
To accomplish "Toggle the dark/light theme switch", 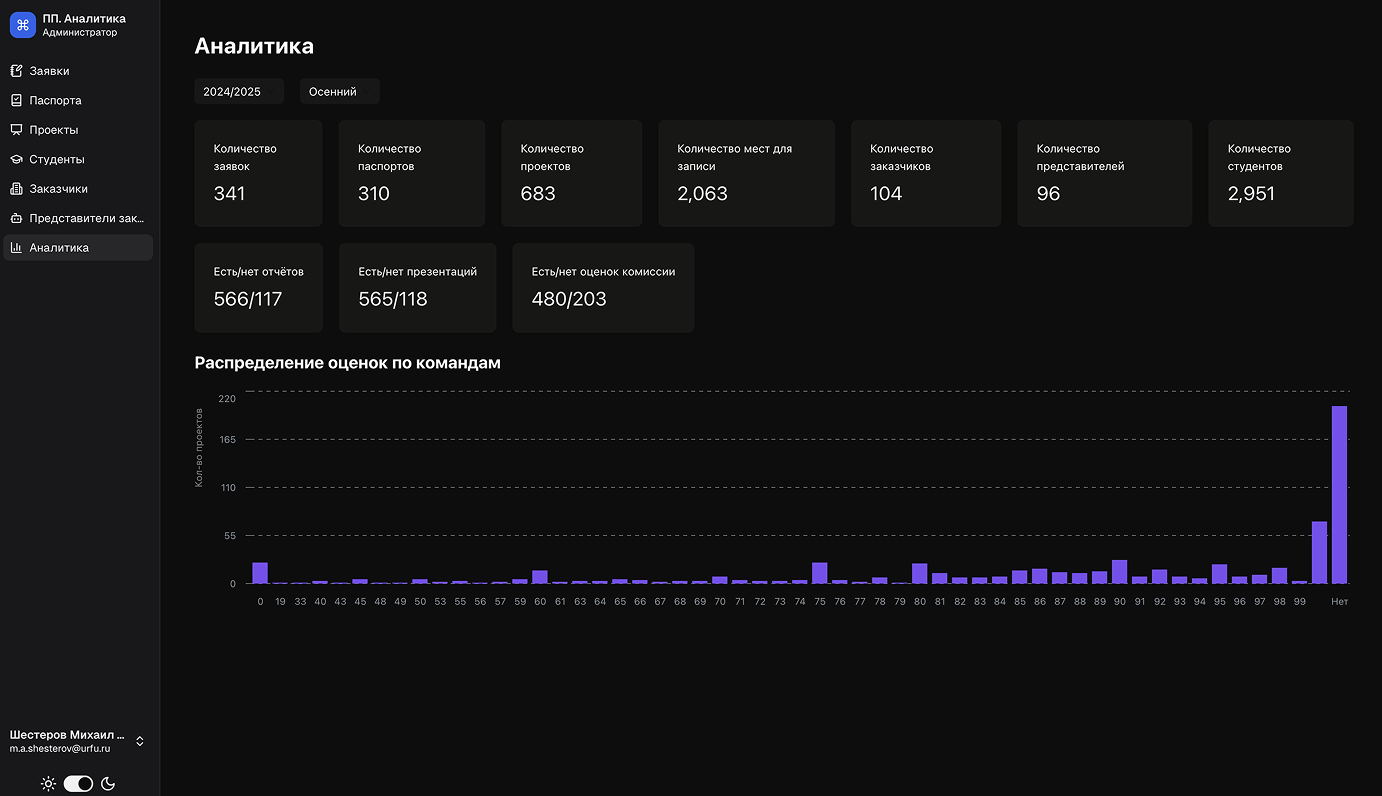I will (x=78, y=784).
